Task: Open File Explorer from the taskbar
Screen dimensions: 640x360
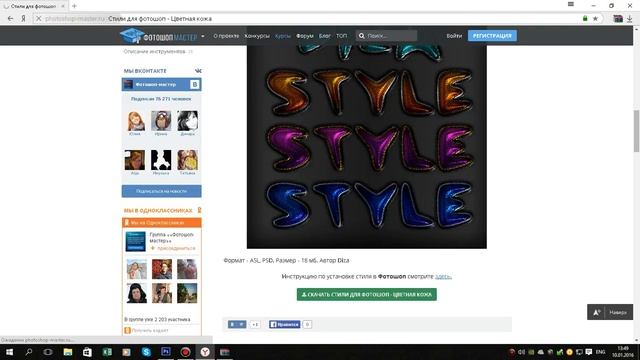Action: tap(68, 352)
